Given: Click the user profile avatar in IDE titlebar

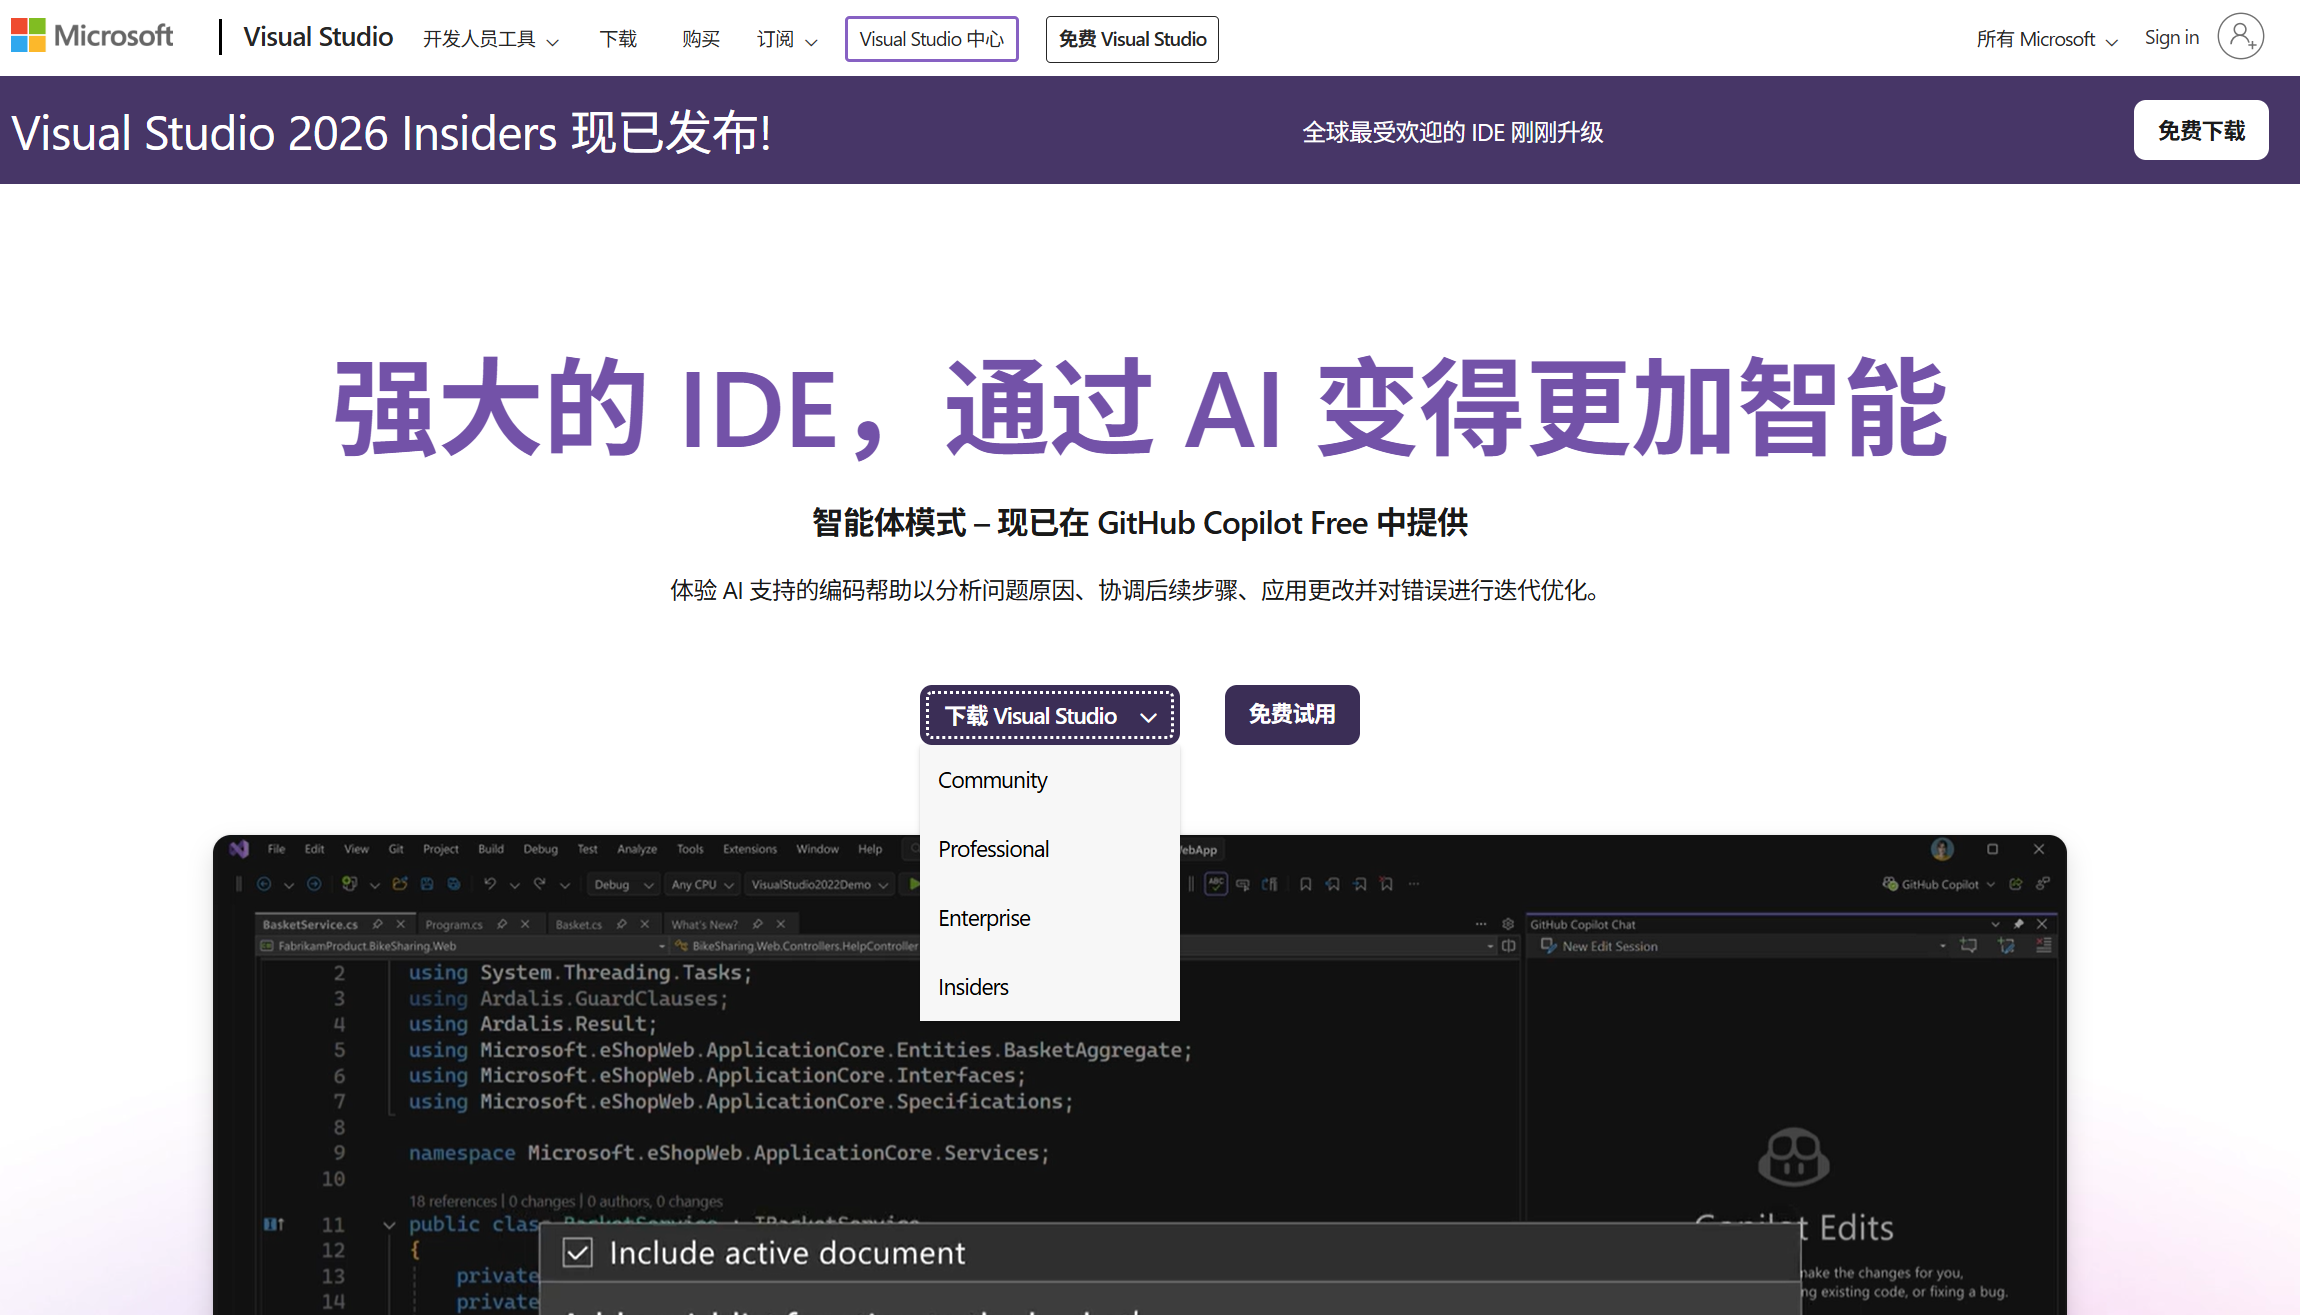Looking at the screenshot, I should click(x=1942, y=849).
